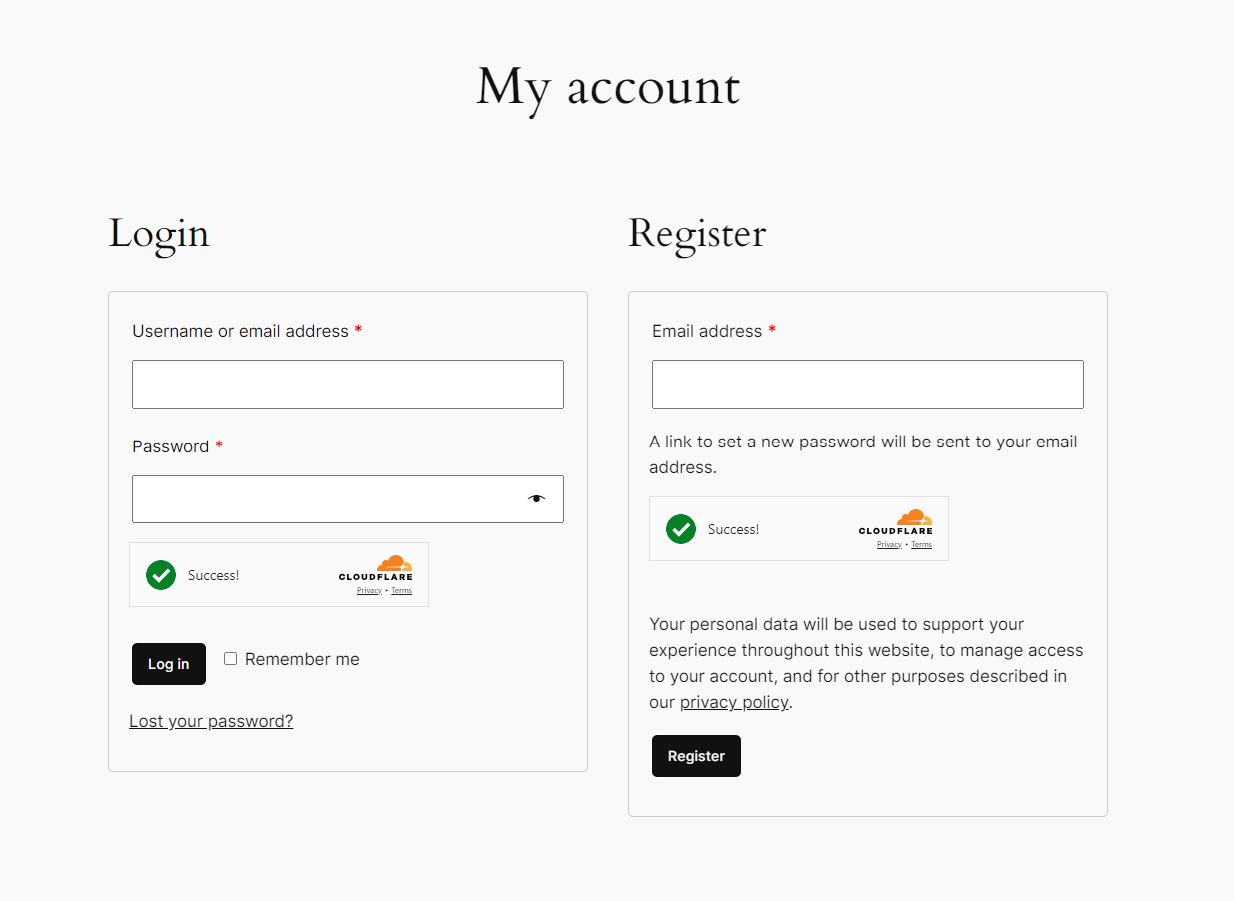Click the Username or email address label
1234x901 pixels.
[x=240, y=331]
